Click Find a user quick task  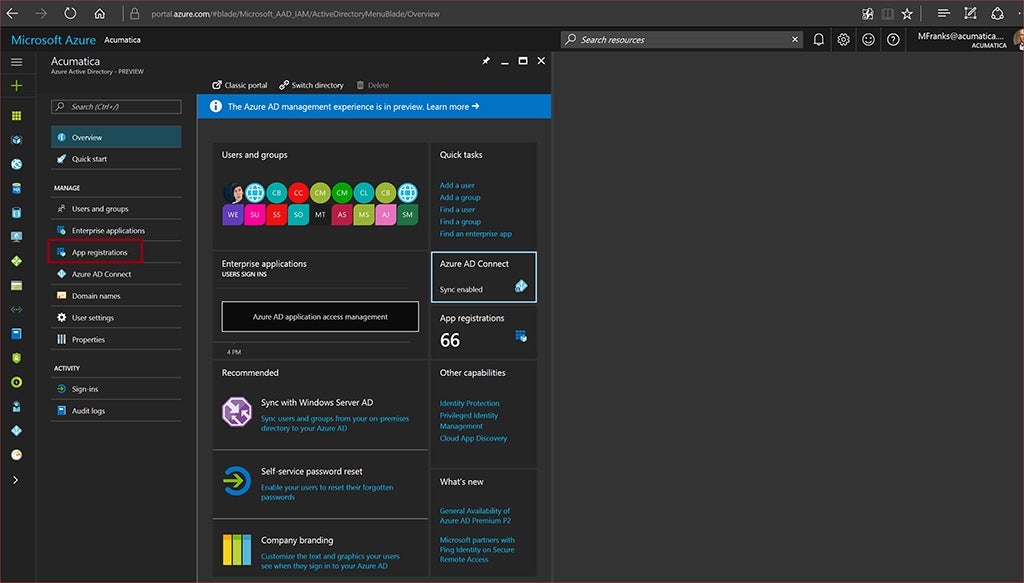tap(457, 210)
